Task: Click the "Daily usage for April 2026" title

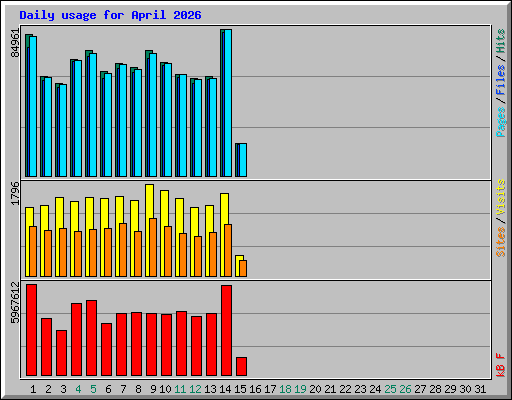Action: [110, 15]
